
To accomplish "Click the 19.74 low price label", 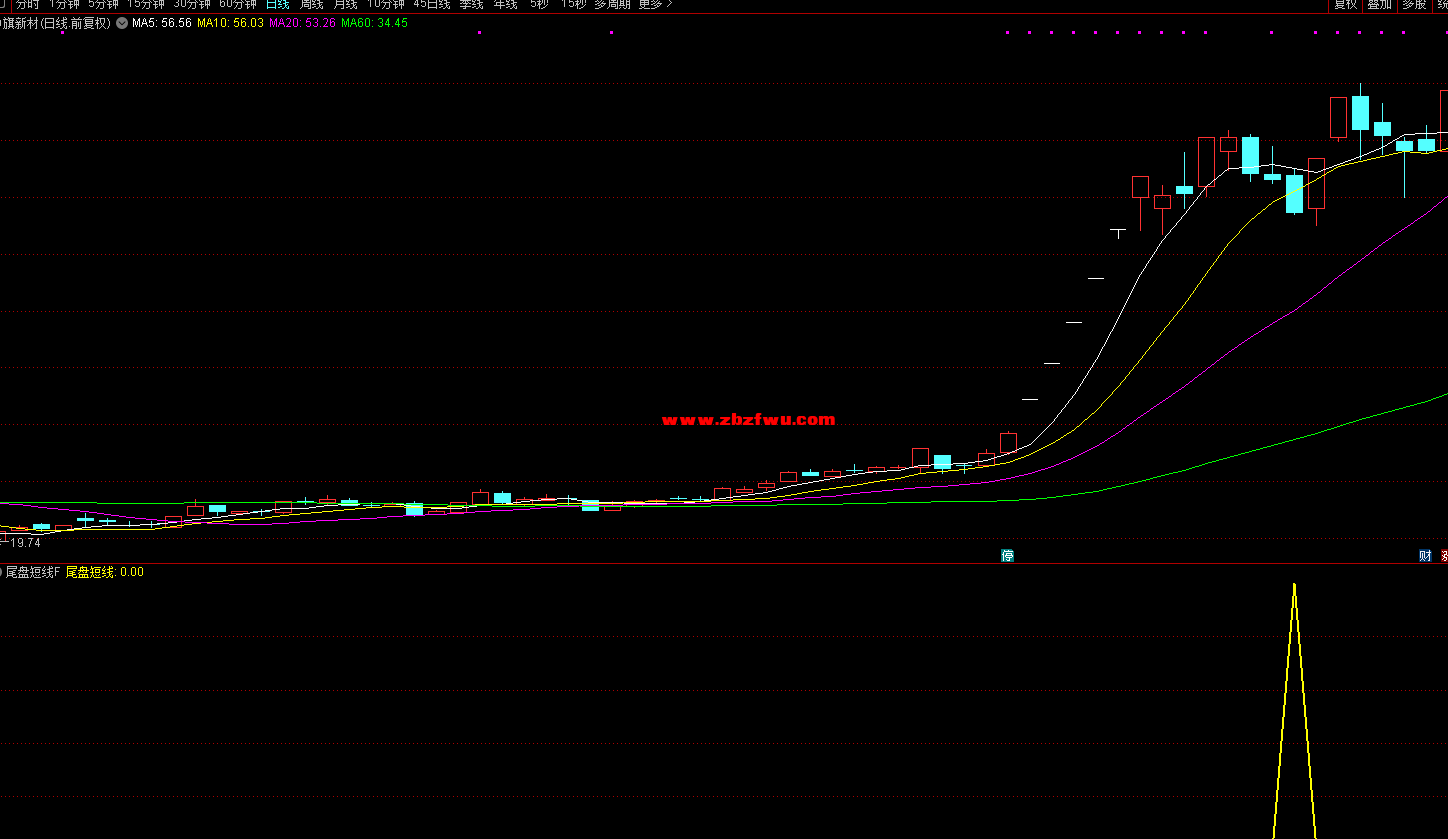I will pos(26,543).
